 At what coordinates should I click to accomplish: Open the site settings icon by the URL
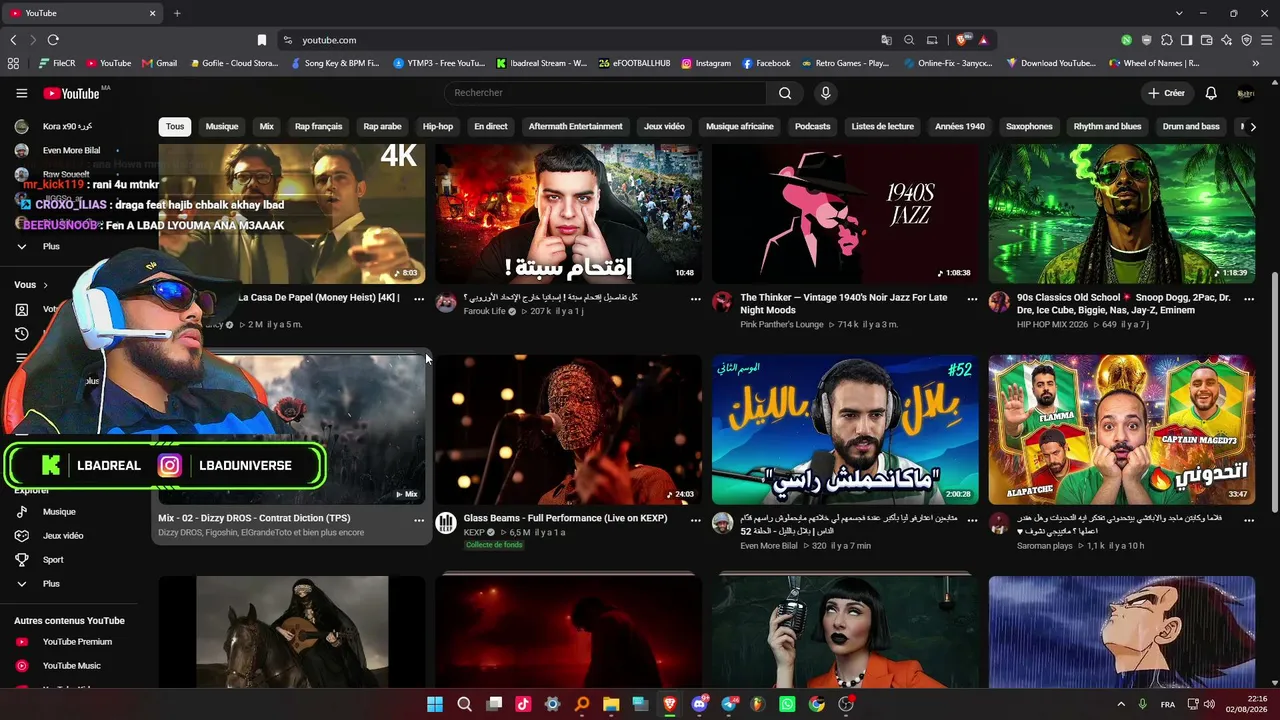click(287, 40)
